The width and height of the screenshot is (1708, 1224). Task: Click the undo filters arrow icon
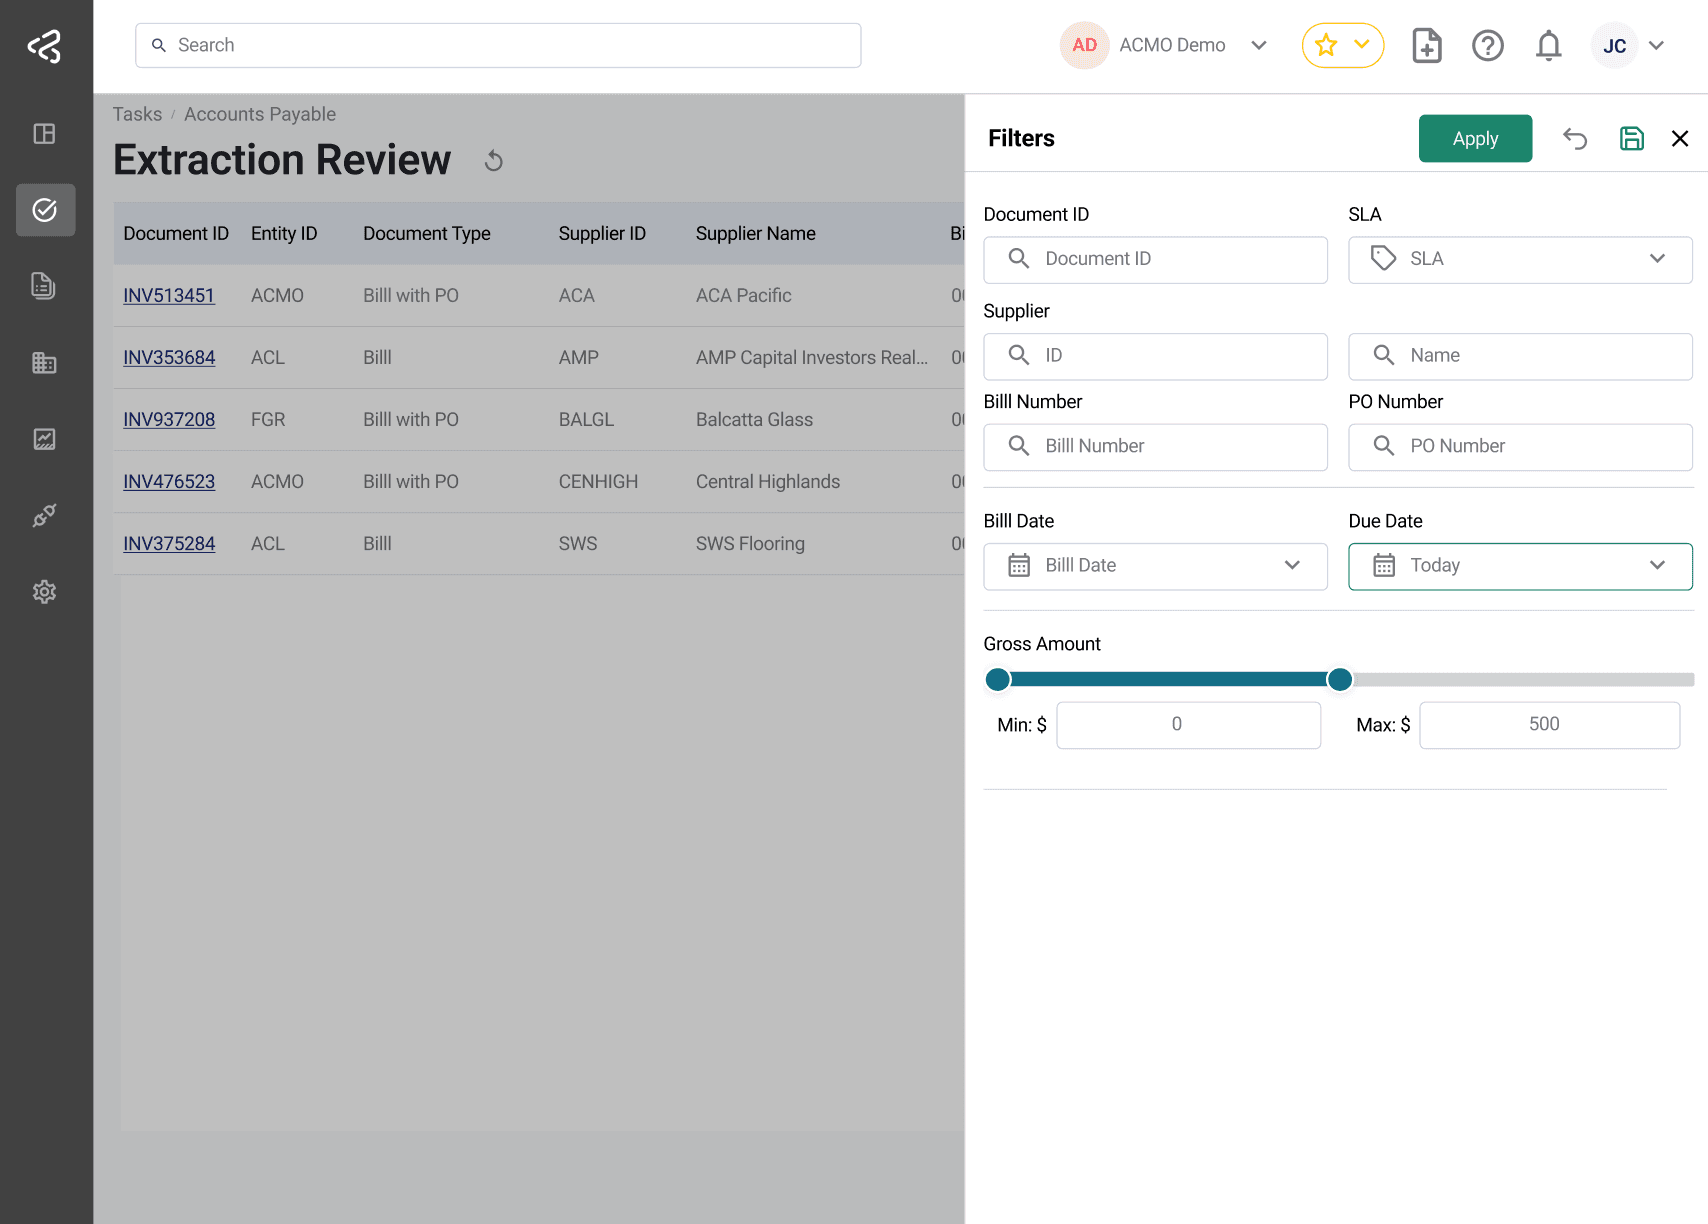[1575, 138]
